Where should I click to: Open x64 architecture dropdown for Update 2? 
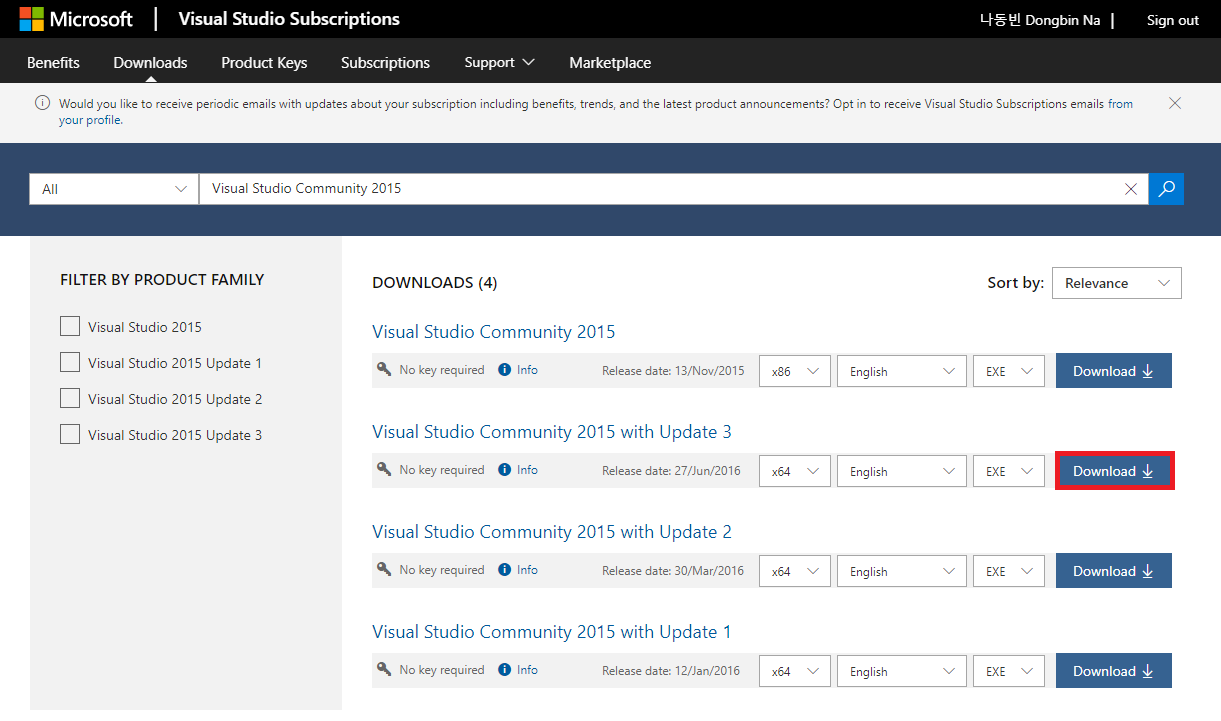coord(795,571)
